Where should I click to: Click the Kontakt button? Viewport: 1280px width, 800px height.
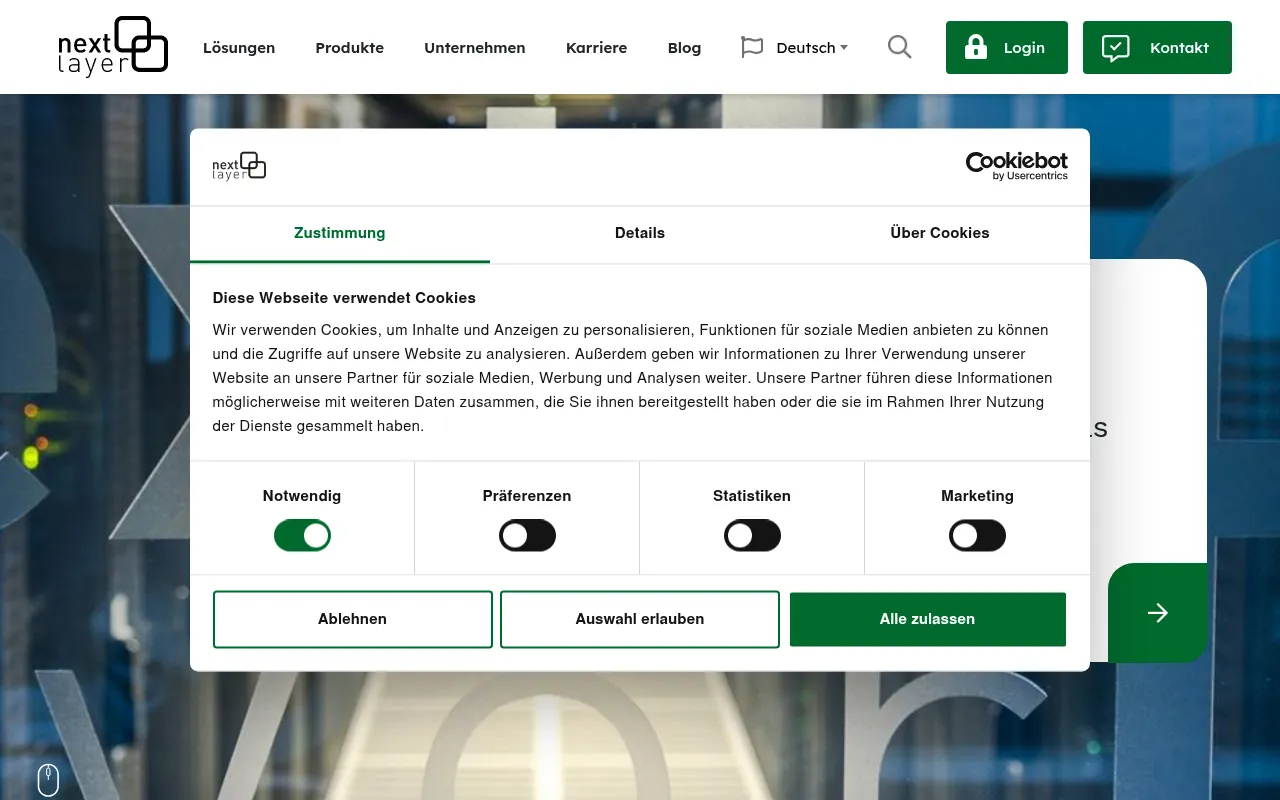coord(1157,47)
